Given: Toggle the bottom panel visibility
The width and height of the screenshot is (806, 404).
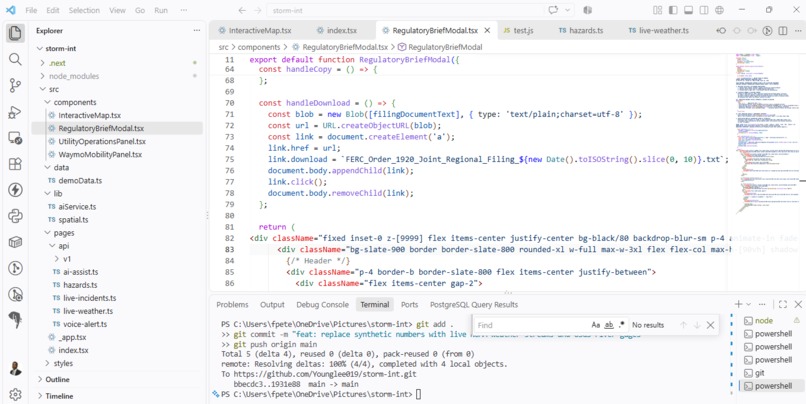Looking at the screenshot, I should pos(689,10).
